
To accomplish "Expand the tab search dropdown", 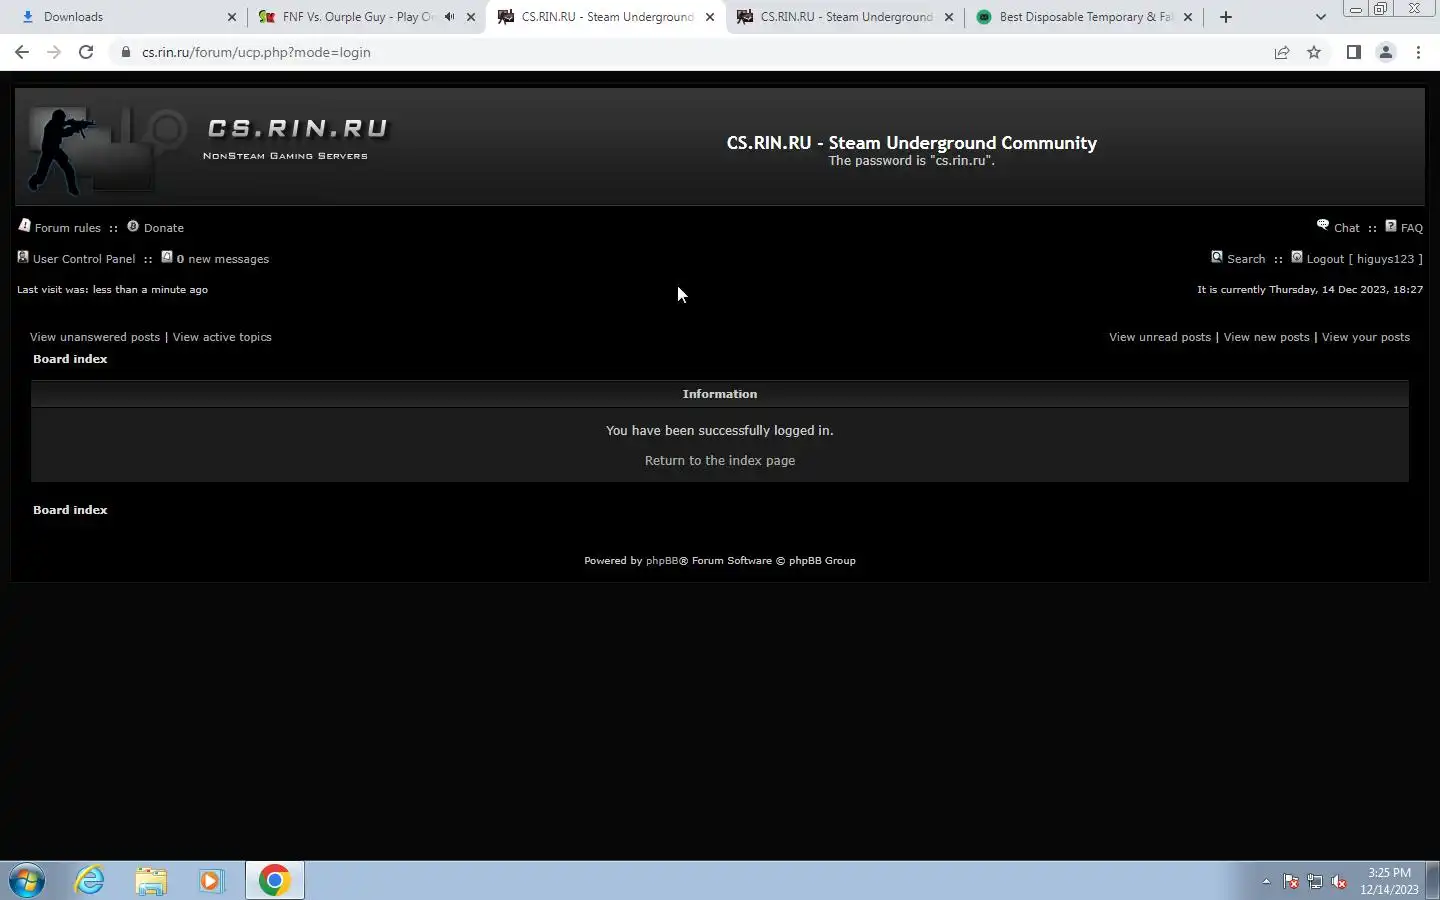I will coord(1320,17).
